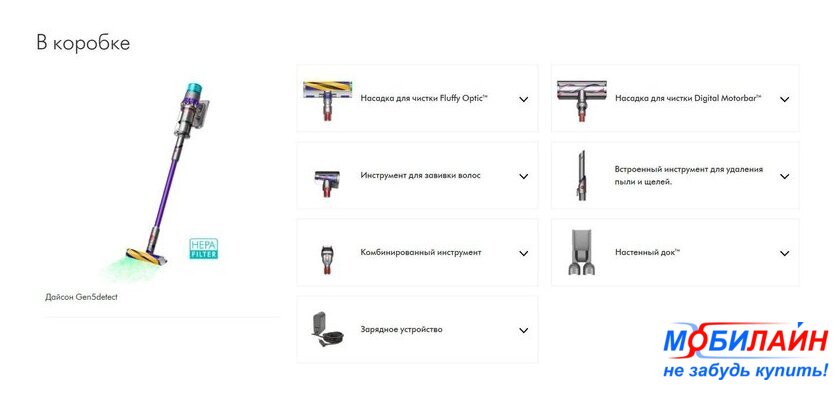
Task: Click the charger device image
Action: tap(328, 330)
